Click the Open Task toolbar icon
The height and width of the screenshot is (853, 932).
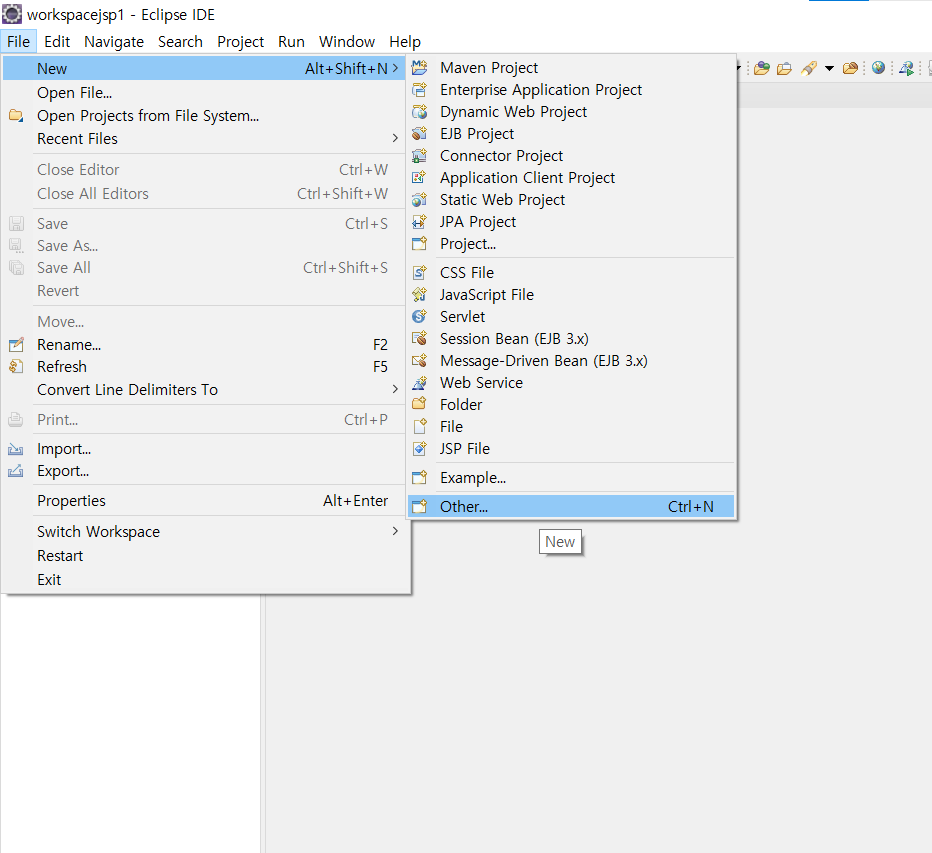pos(785,68)
